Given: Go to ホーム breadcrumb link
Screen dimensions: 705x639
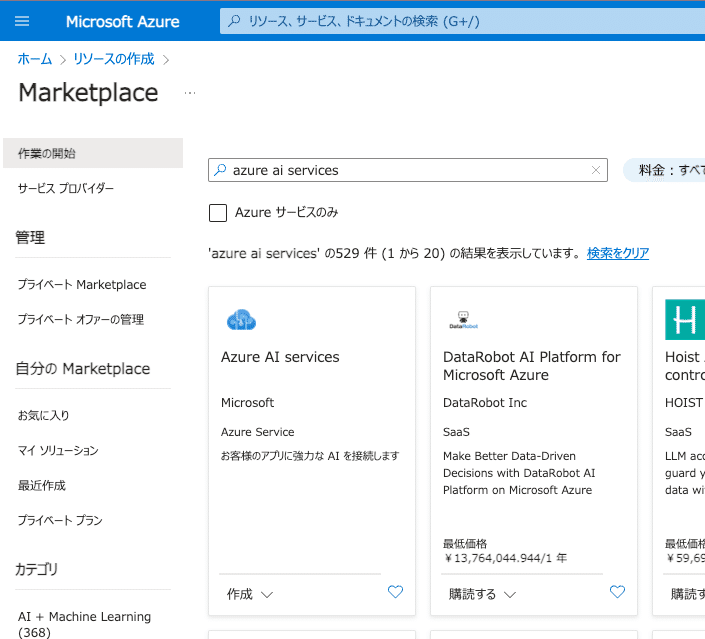Looking at the screenshot, I should point(35,59).
